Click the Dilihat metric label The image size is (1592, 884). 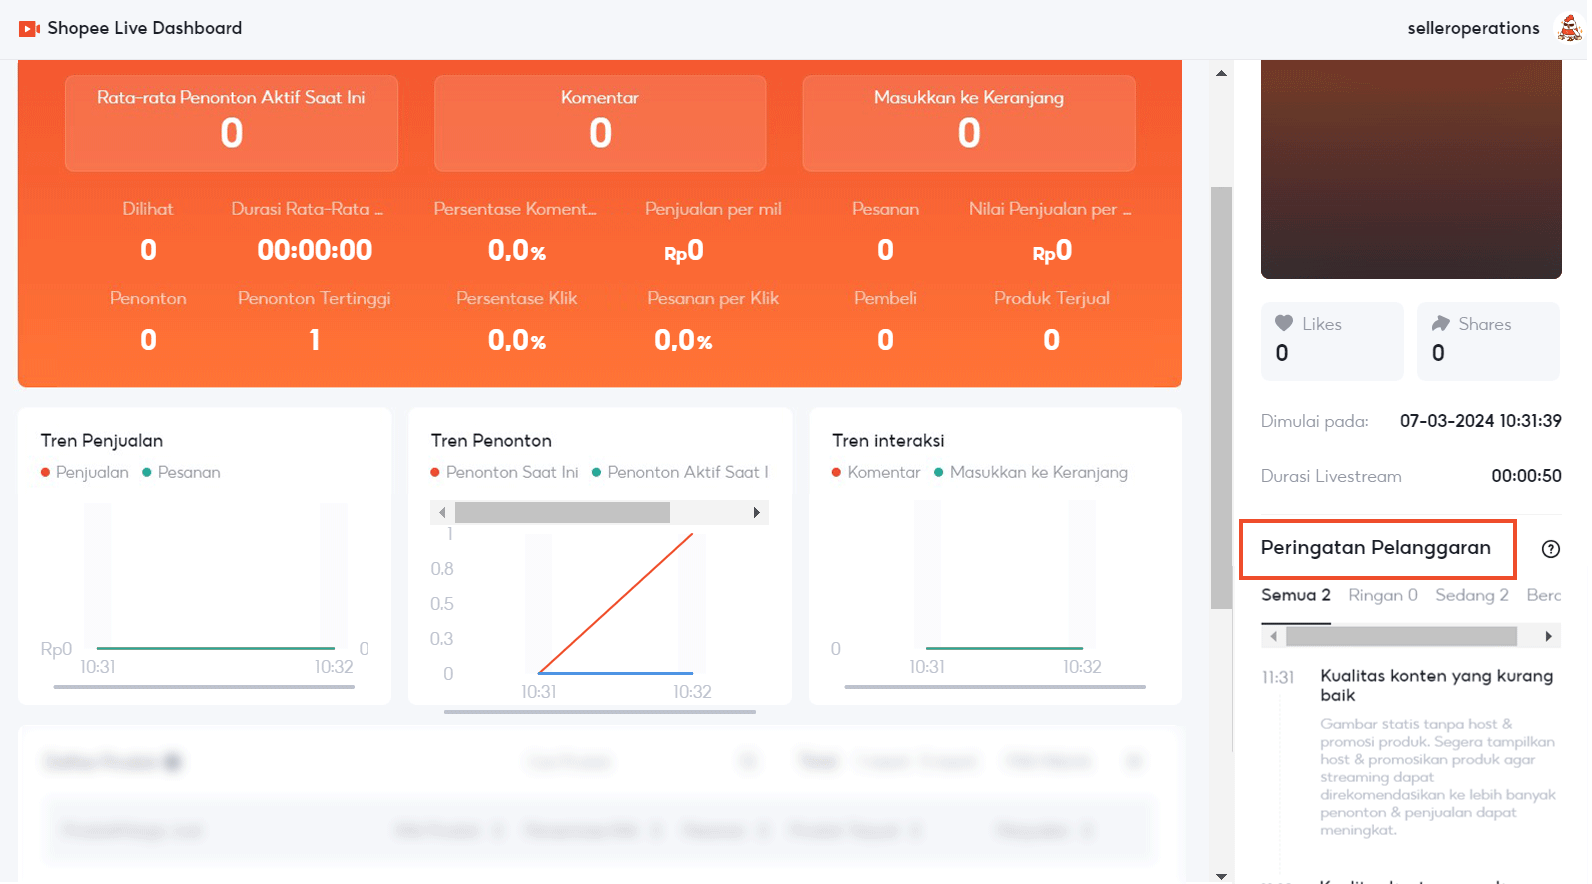[x=148, y=209]
